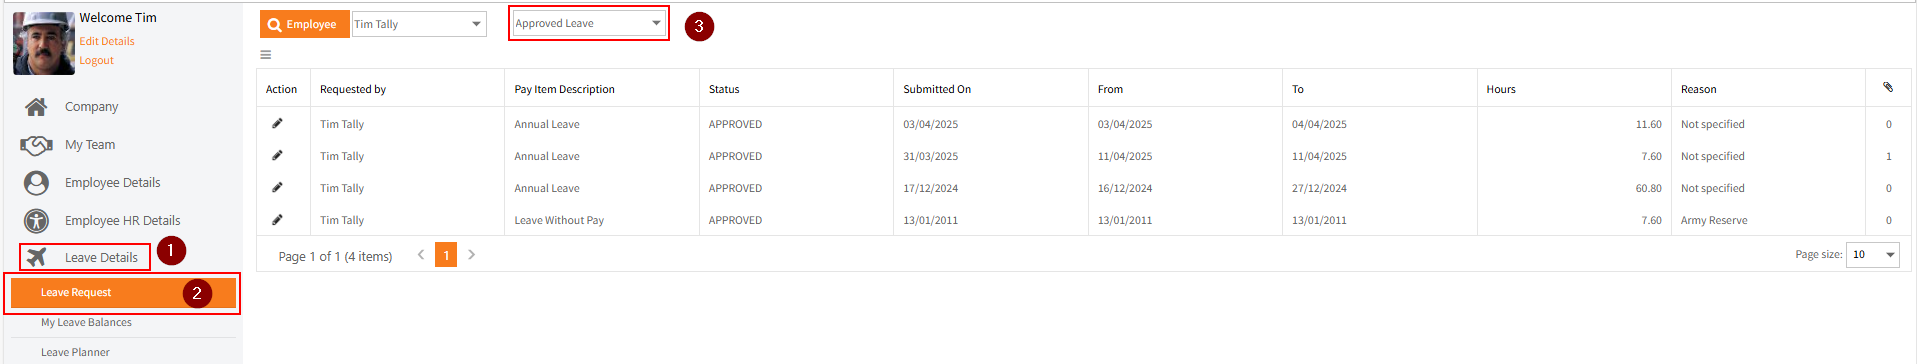The width and height of the screenshot is (1917, 364).
Task: Click the Edit Details link
Action: point(107,41)
